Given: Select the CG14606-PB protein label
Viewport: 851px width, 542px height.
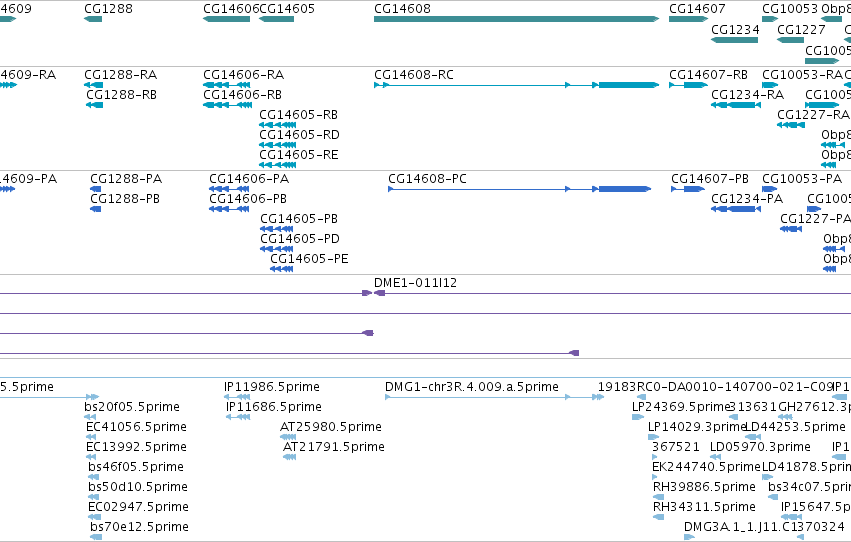Looking at the screenshot, I should pyautogui.click(x=248, y=199).
